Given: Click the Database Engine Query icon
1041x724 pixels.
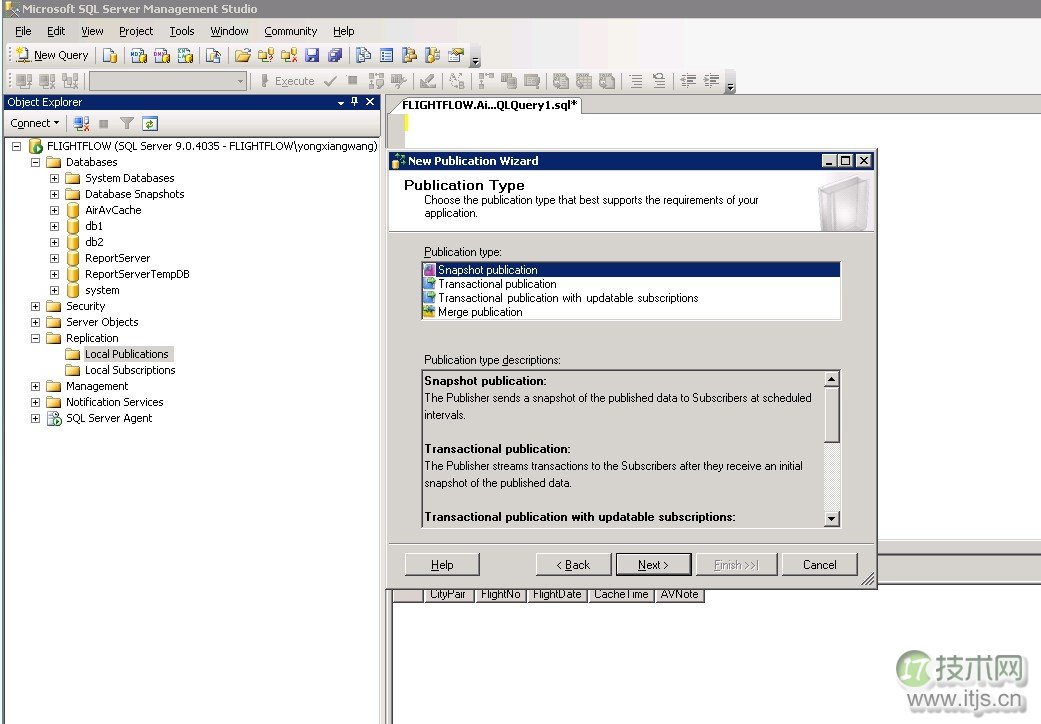Looking at the screenshot, I should [110, 55].
